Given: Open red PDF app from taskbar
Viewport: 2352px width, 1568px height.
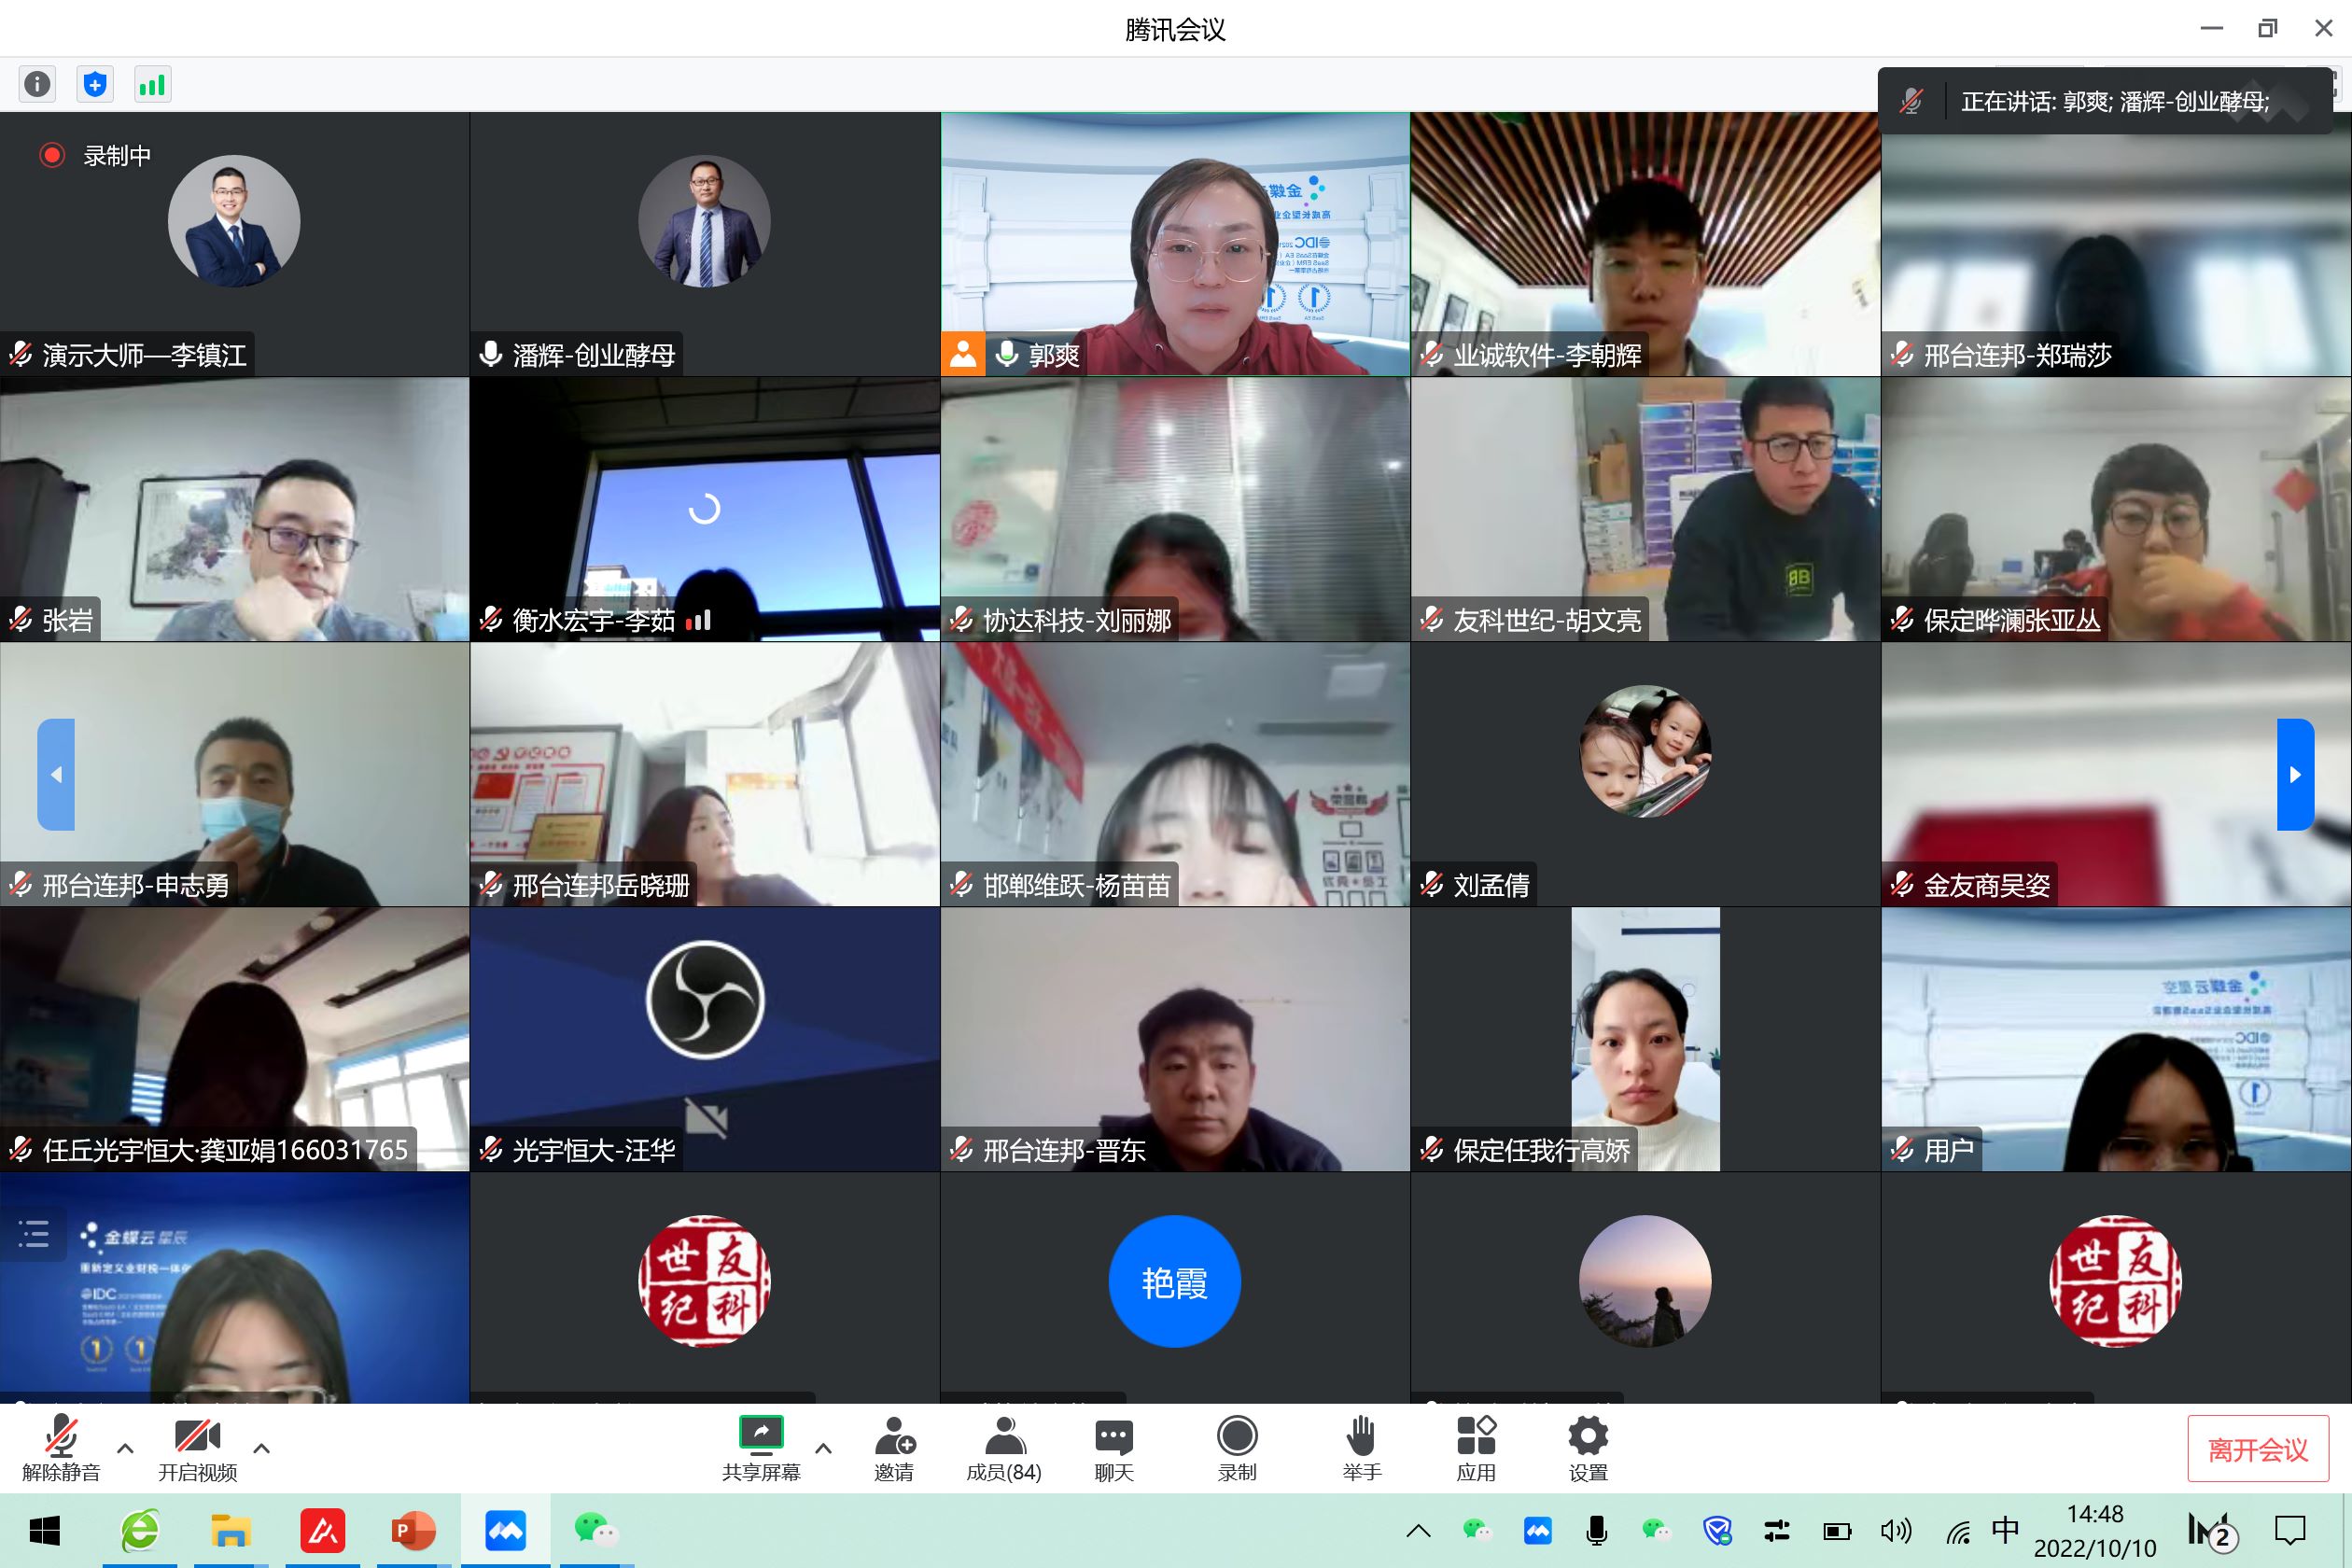Looking at the screenshot, I should [322, 1530].
